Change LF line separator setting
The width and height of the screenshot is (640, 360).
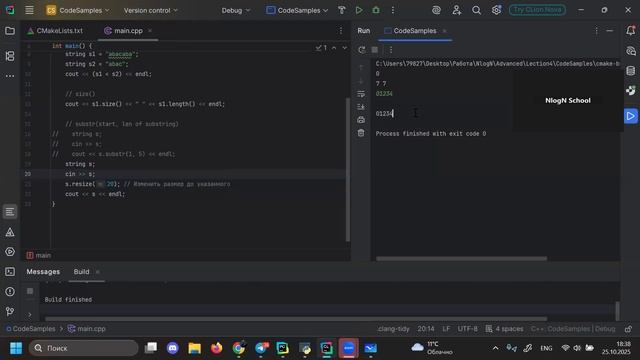[x=446, y=329]
